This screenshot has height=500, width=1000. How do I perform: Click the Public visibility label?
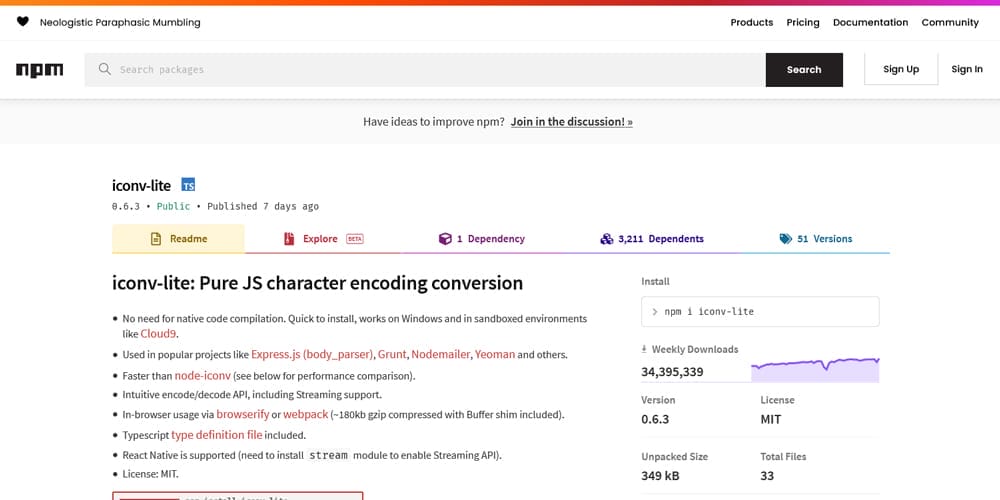(x=173, y=207)
